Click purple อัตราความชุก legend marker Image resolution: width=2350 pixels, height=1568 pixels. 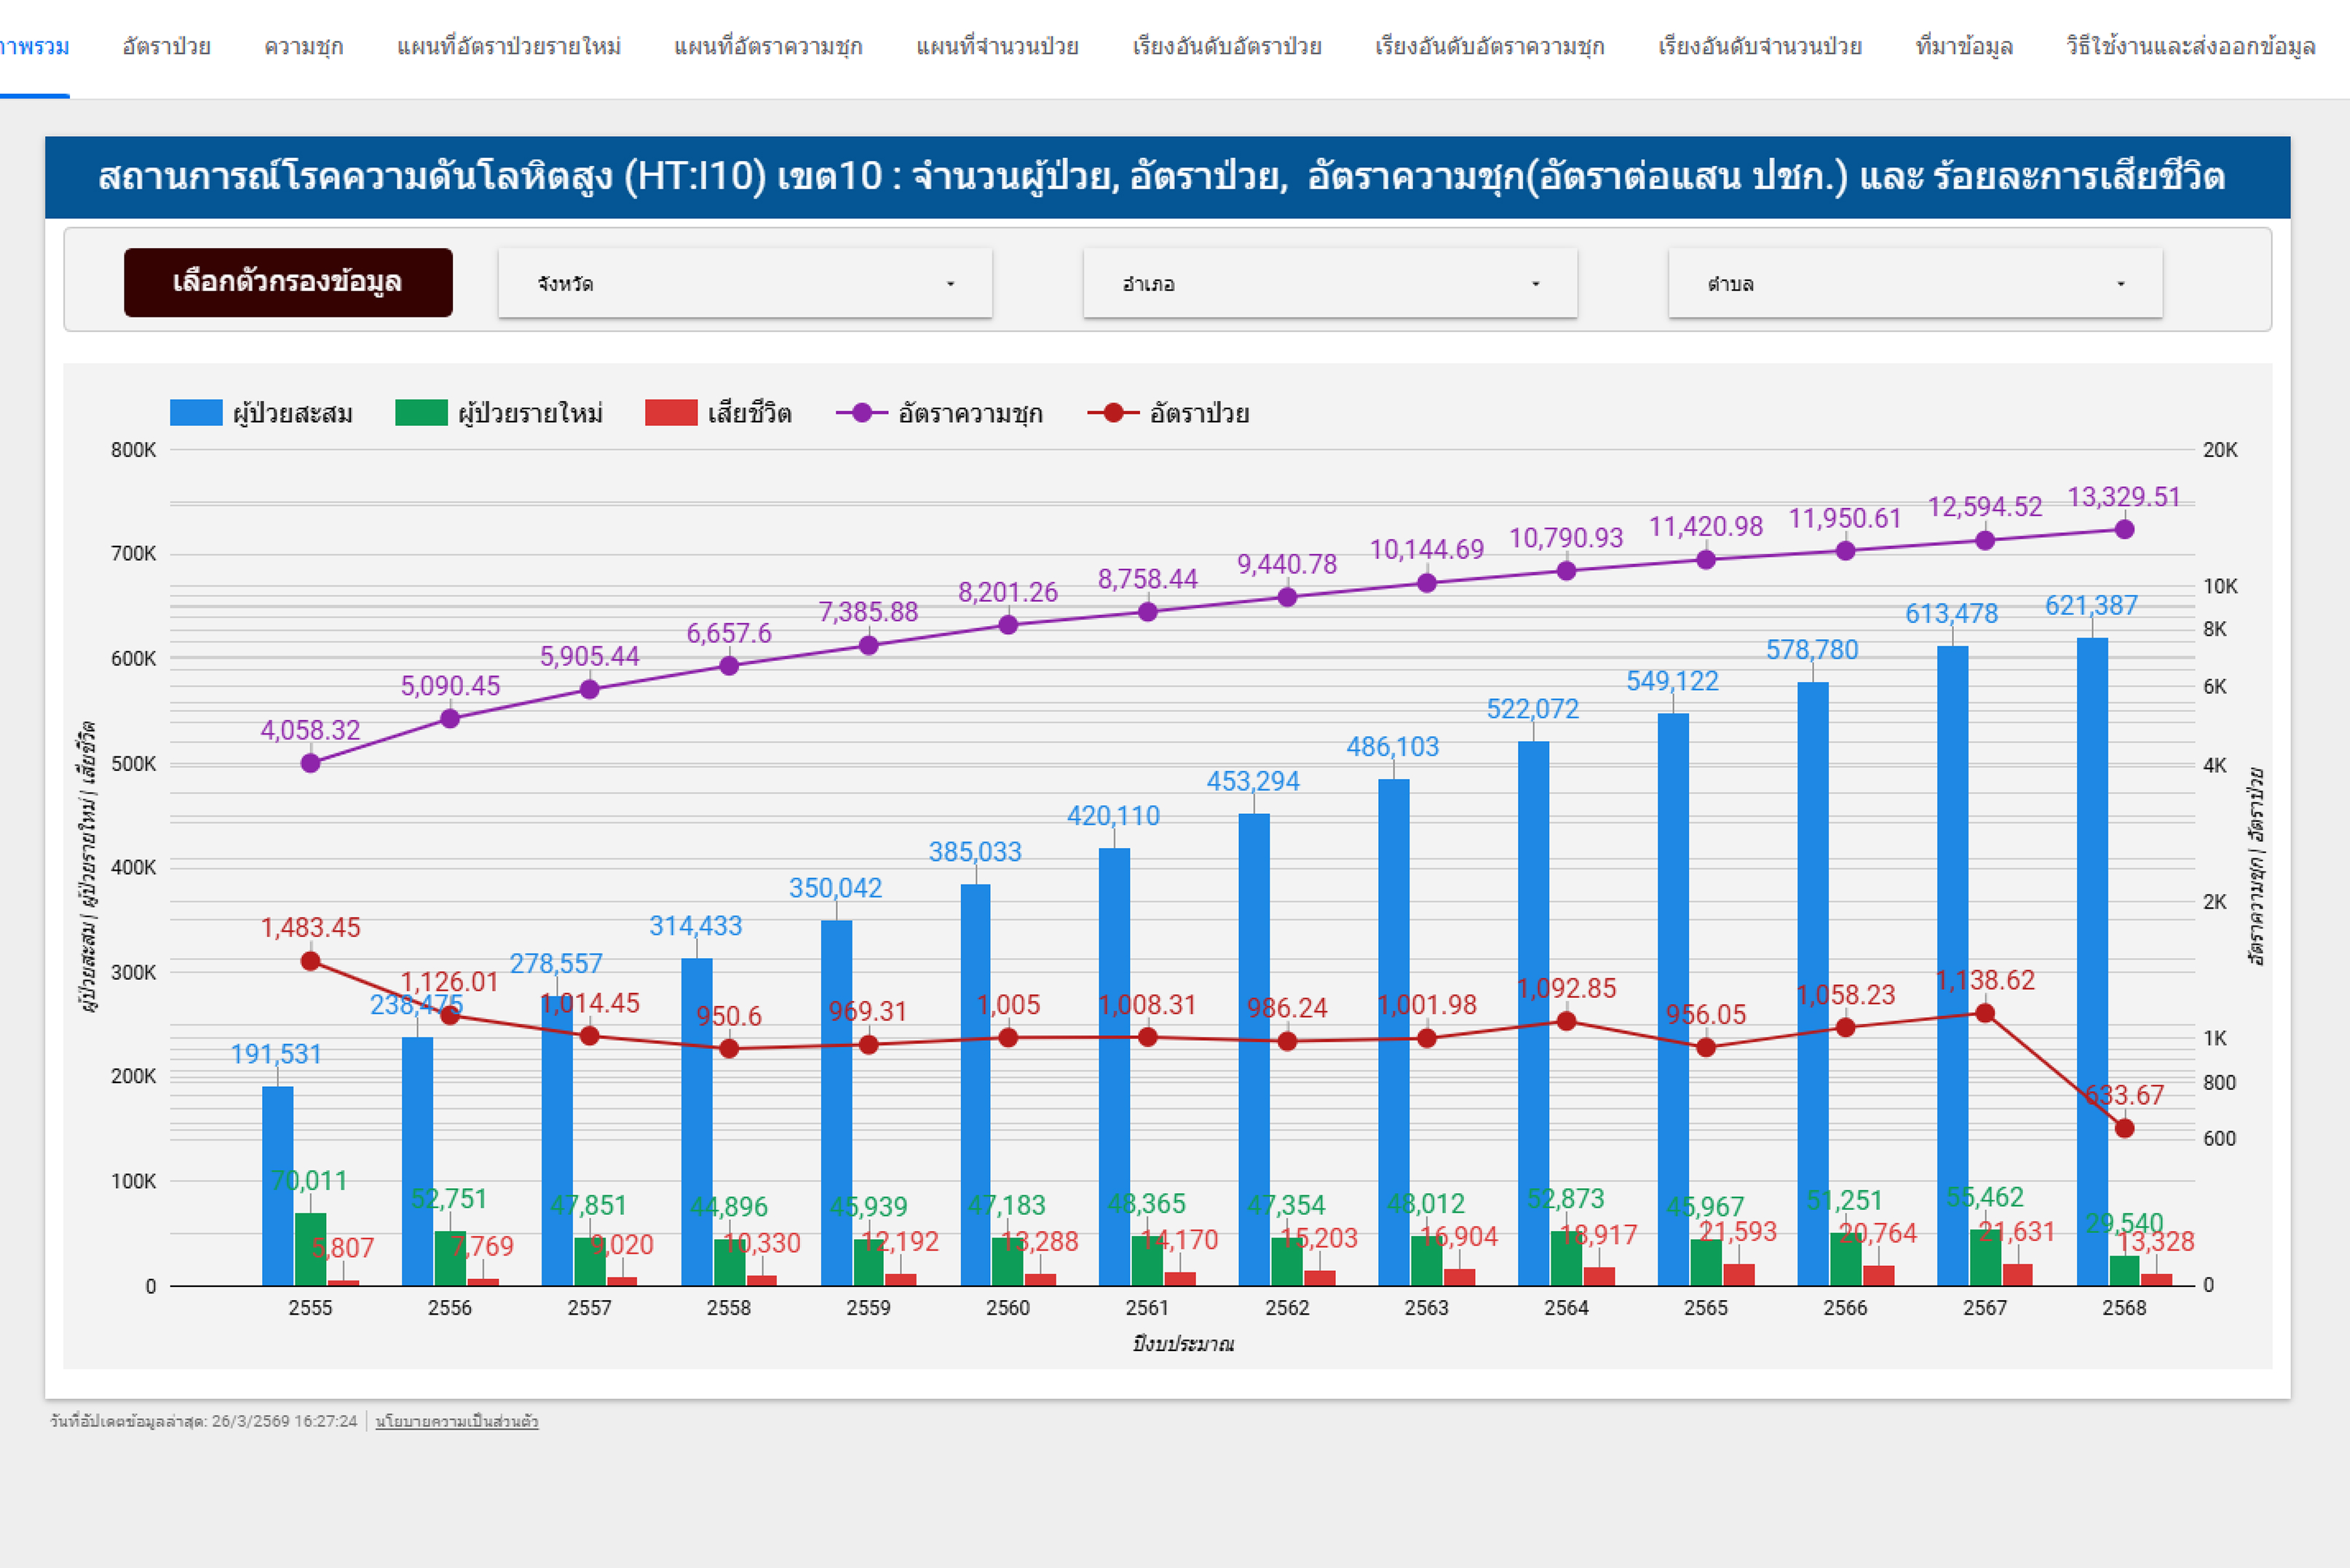click(x=861, y=413)
